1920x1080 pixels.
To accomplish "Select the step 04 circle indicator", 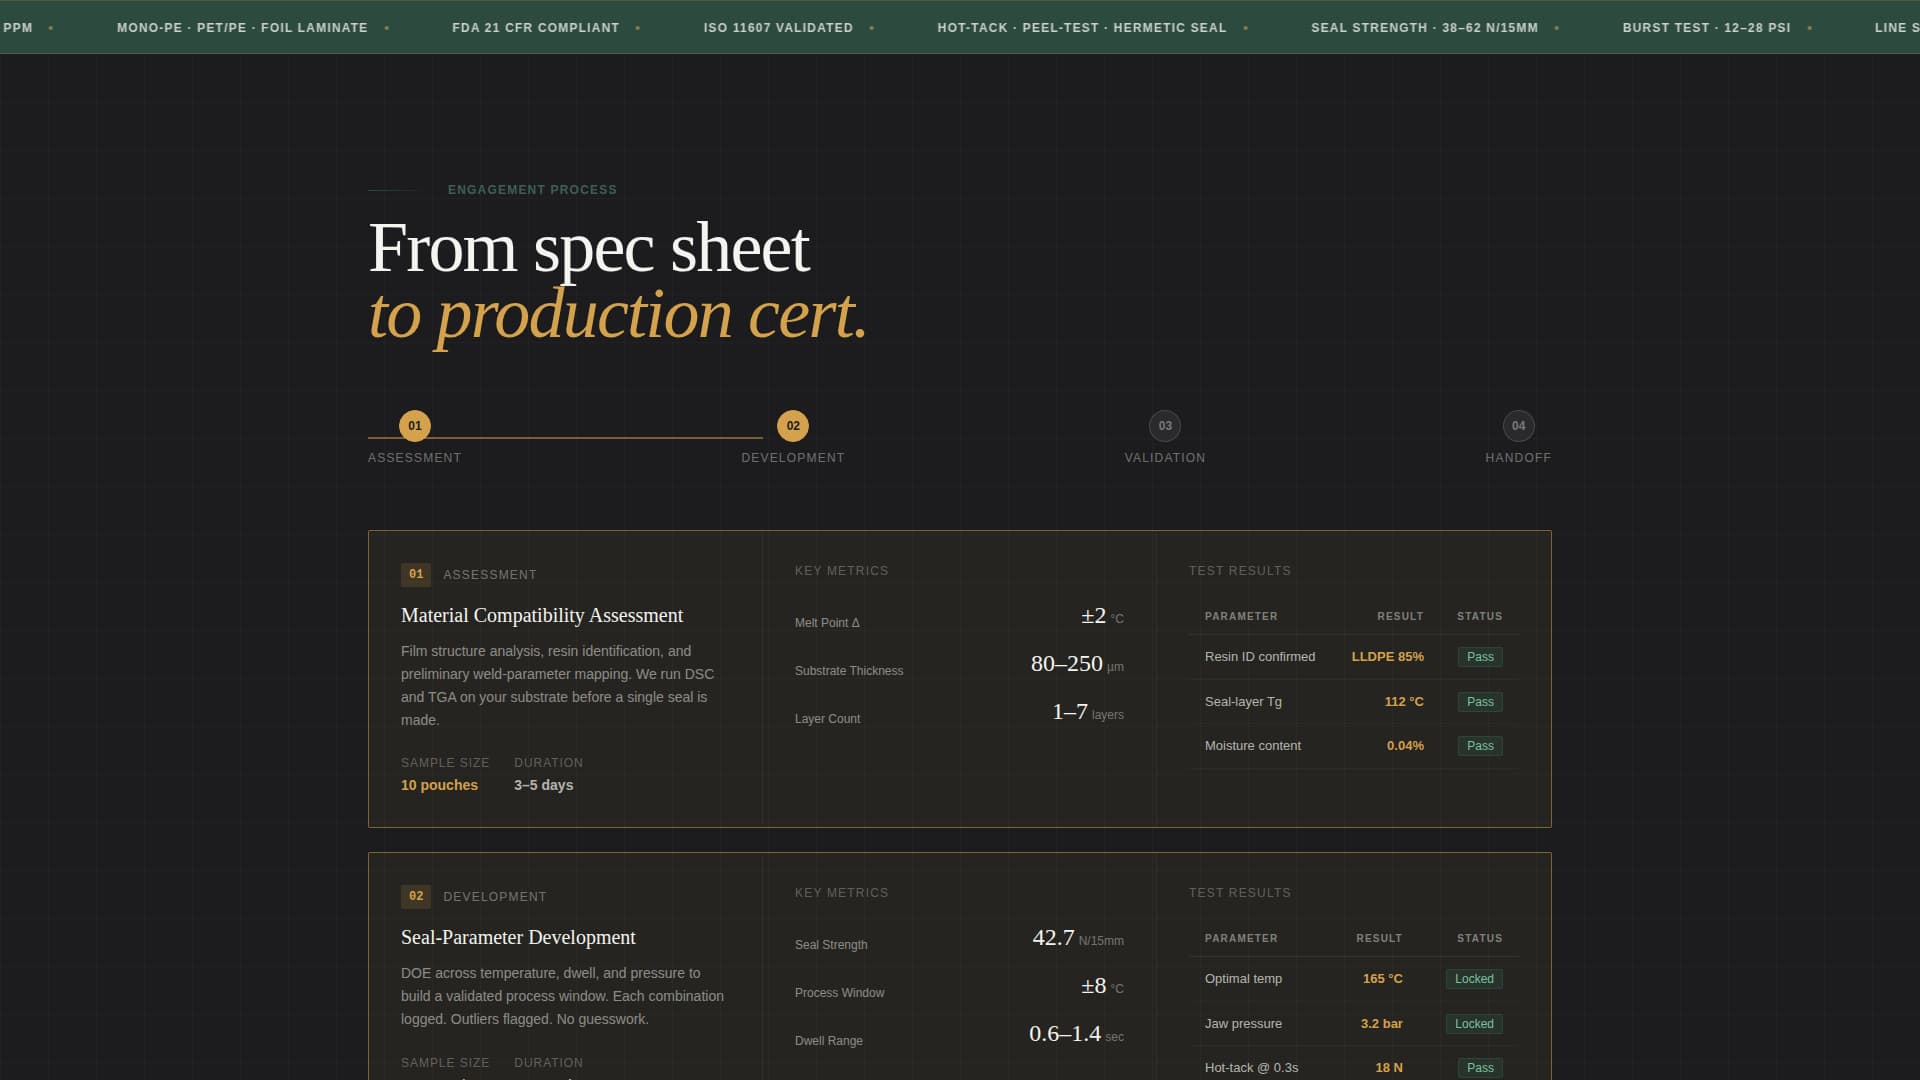I will coord(1519,425).
